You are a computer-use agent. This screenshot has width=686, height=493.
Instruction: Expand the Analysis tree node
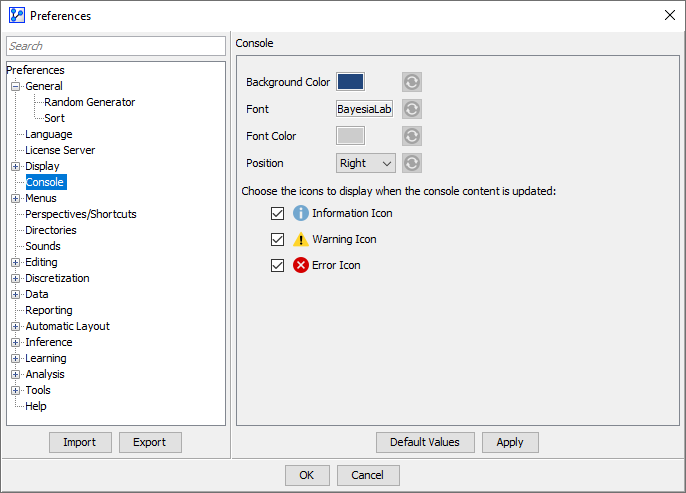pos(15,374)
